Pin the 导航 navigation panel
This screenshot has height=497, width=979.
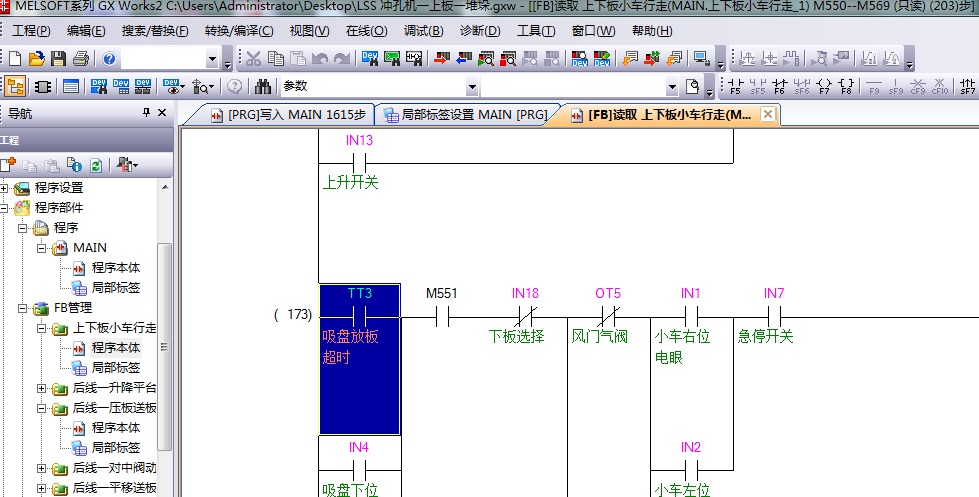click(x=146, y=113)
